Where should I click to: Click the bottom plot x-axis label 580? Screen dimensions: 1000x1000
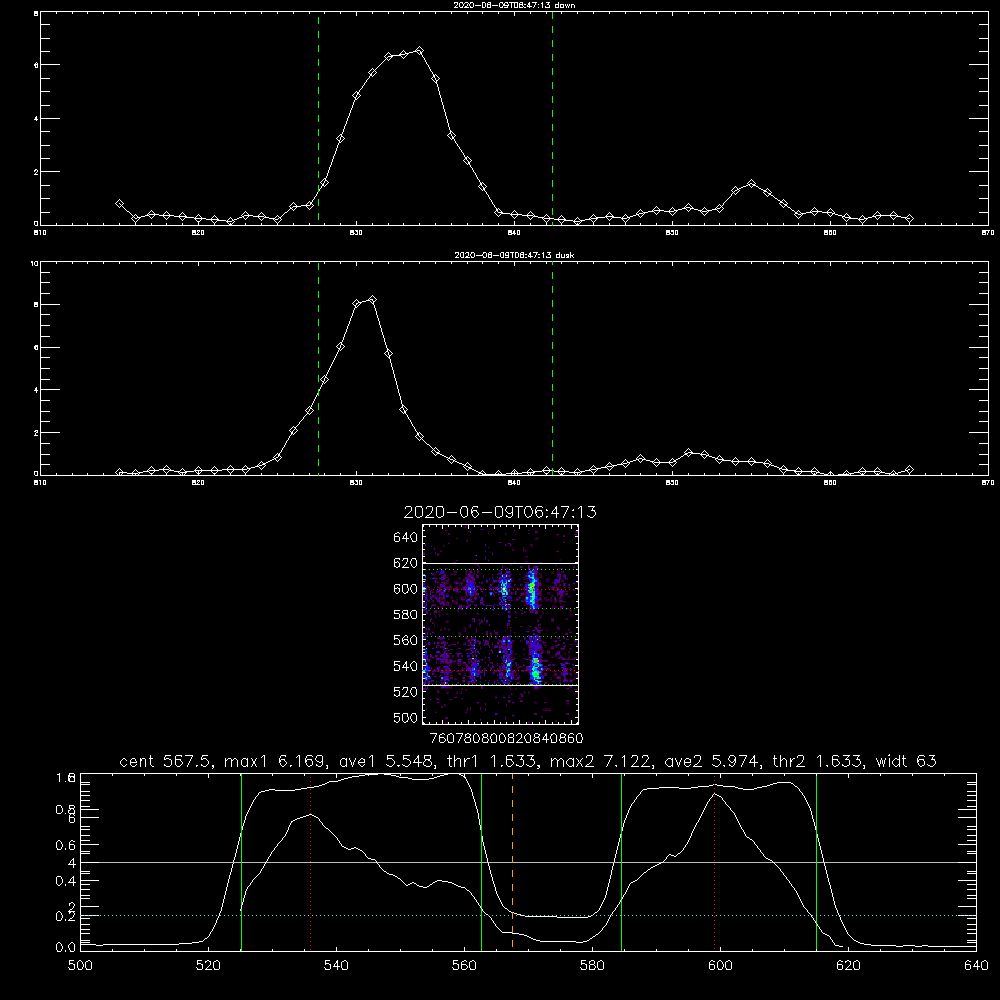click(592, 966)
